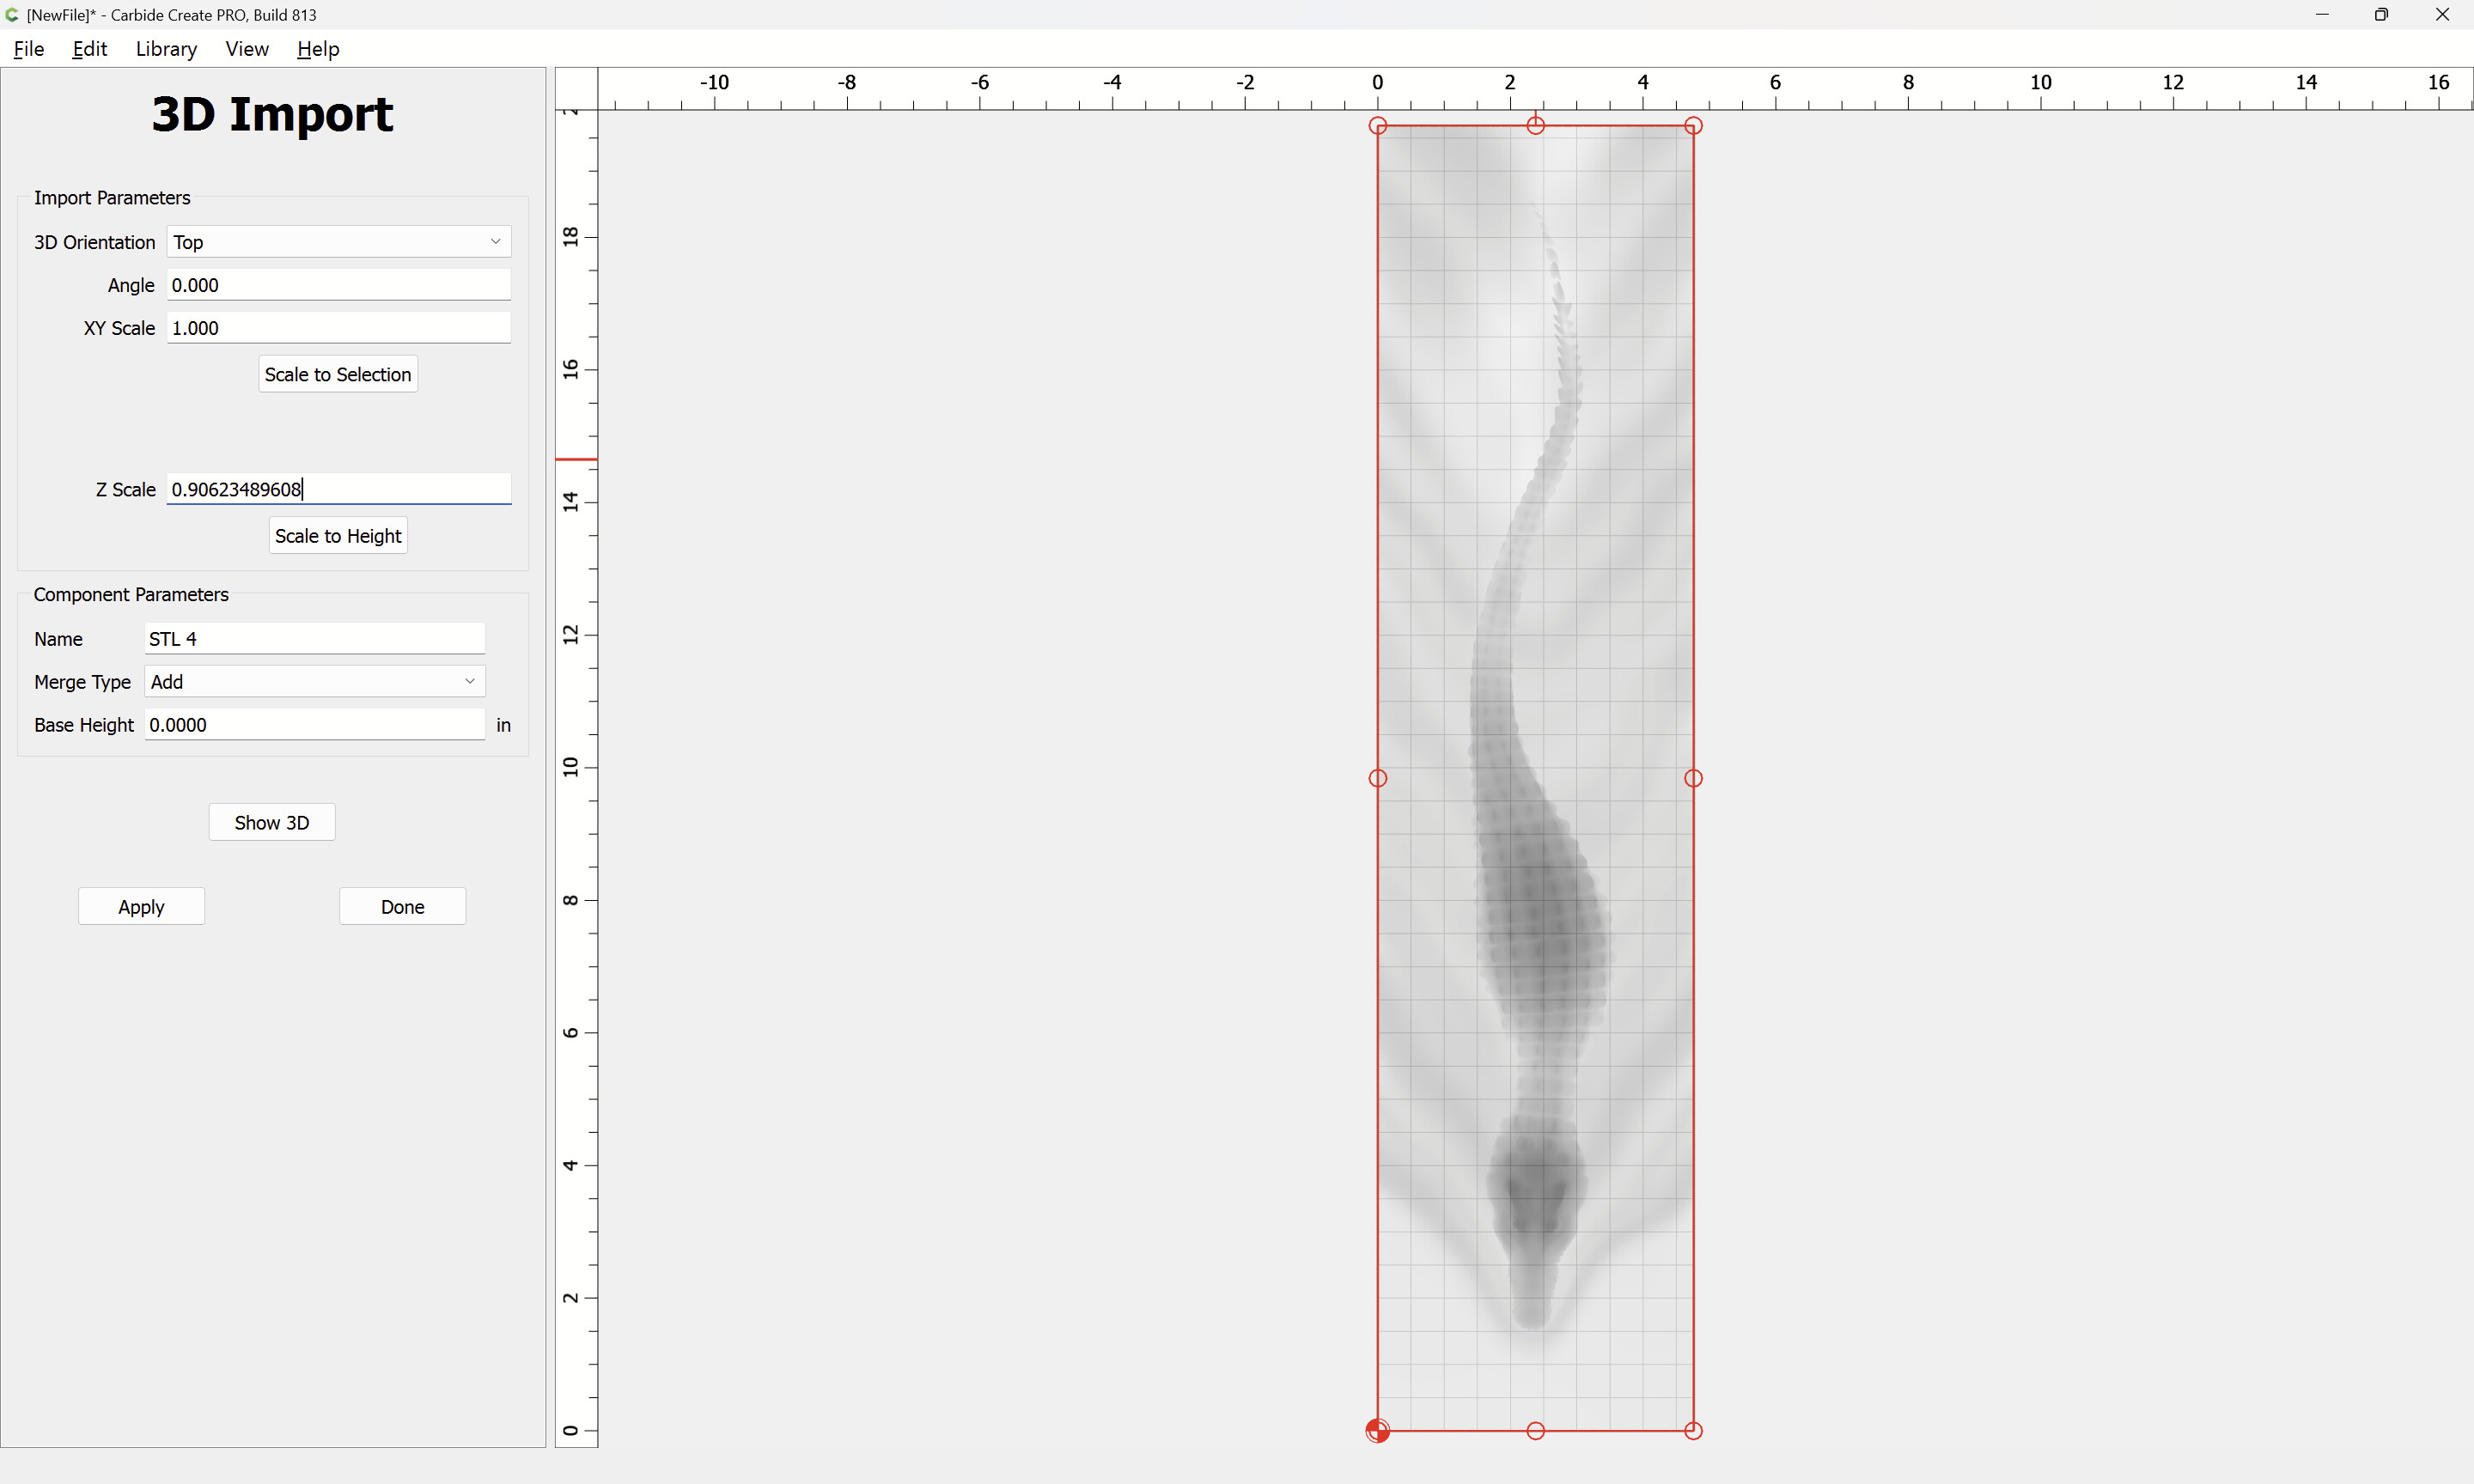Click the Show 3D button
This screenshot has width=2474, height=1484.
[272, 822]
